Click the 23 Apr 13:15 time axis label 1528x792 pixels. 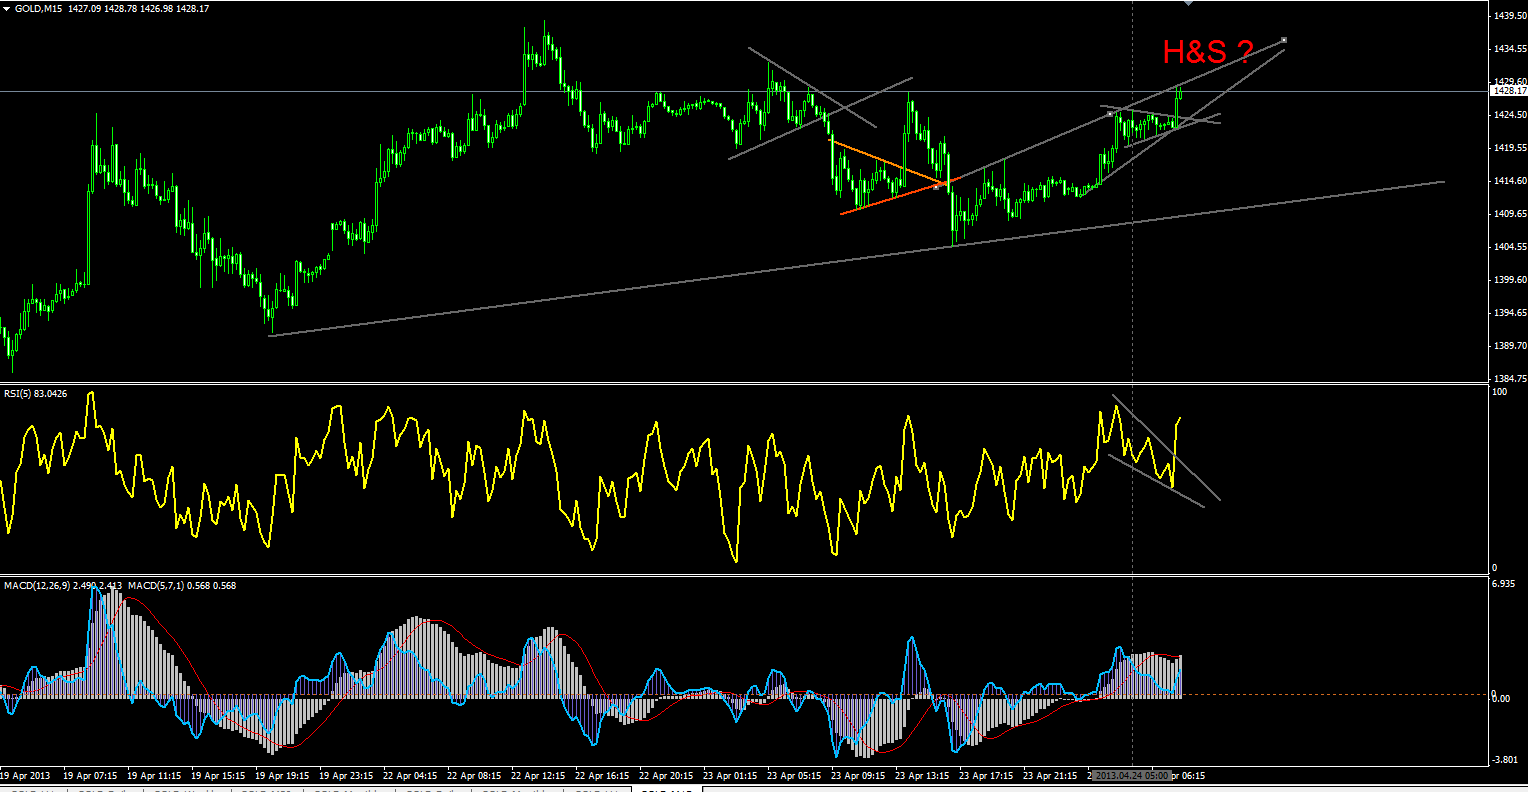point(922,776)
